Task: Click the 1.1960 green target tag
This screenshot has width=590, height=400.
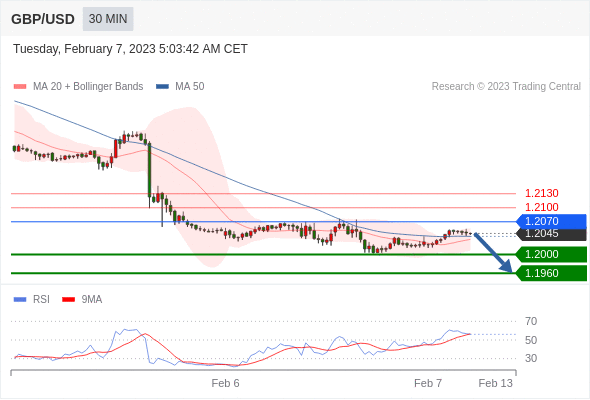Action: [551, 273]
